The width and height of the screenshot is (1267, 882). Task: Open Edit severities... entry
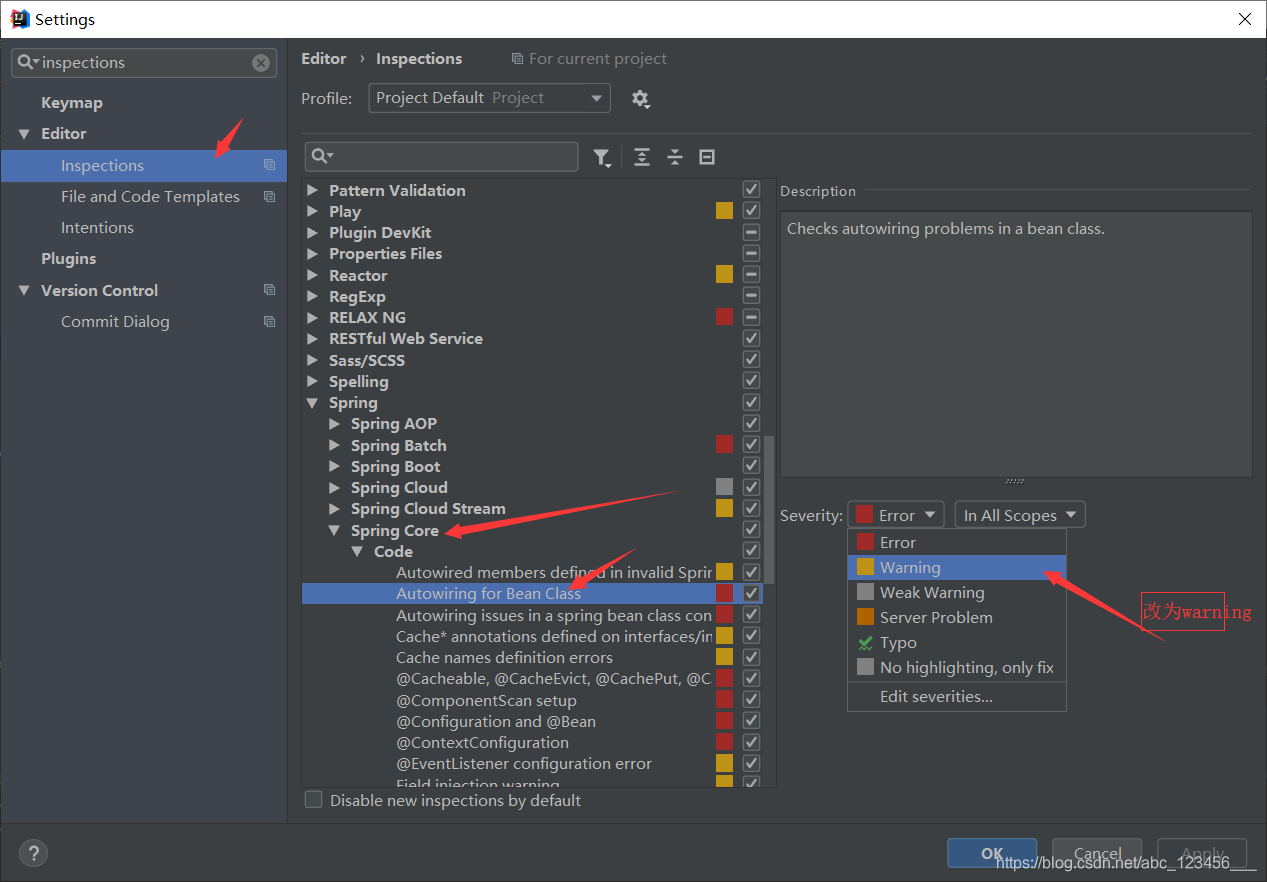coord(957,697)
